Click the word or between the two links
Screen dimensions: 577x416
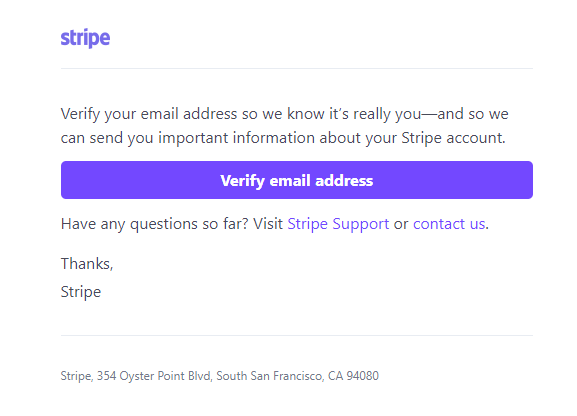[401, 225]
